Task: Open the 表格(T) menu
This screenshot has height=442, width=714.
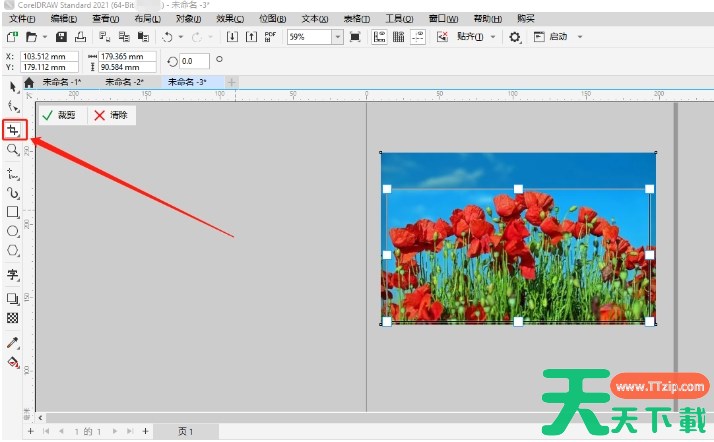Action: (x=357, y=19)
